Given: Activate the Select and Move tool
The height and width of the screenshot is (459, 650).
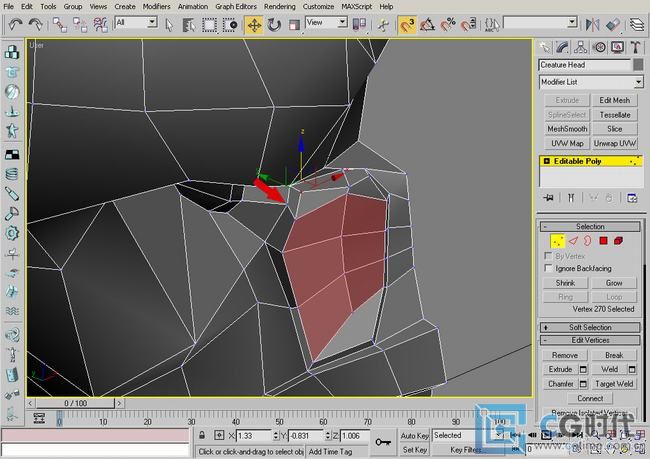Looking at the screenshot, I should click(254, 25).
